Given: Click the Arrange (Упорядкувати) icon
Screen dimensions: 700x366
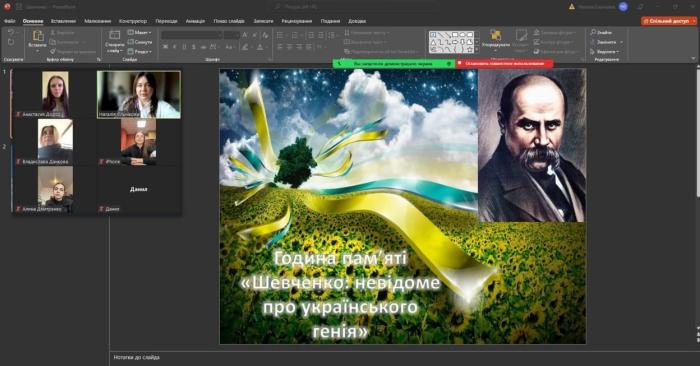Looking at the screenshot, I should click(496, 35).
